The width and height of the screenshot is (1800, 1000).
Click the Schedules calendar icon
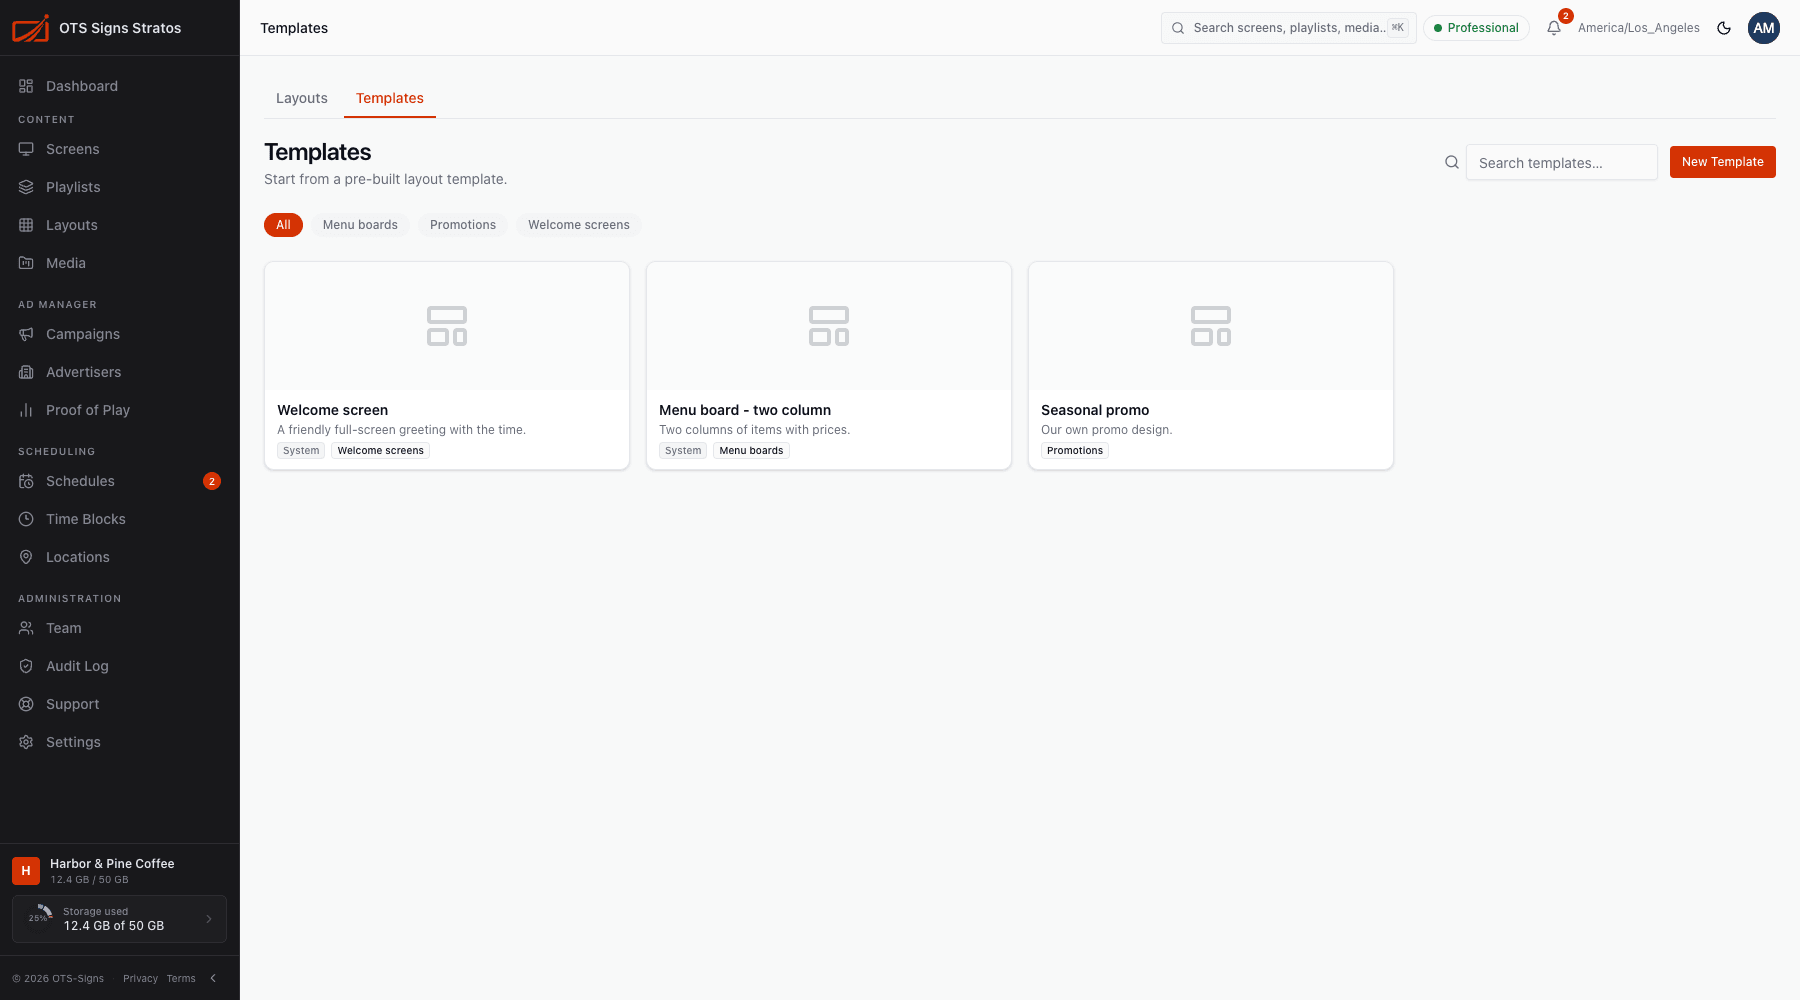pos(26,481)
